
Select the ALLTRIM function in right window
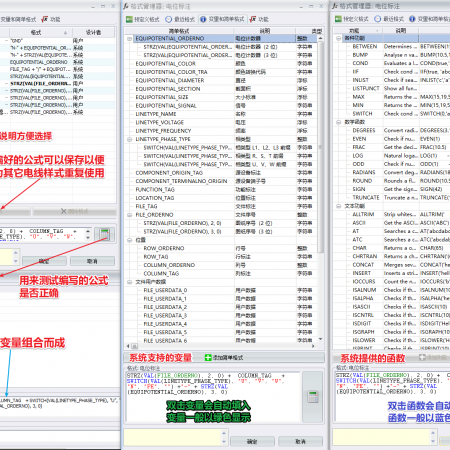[363, 214]
